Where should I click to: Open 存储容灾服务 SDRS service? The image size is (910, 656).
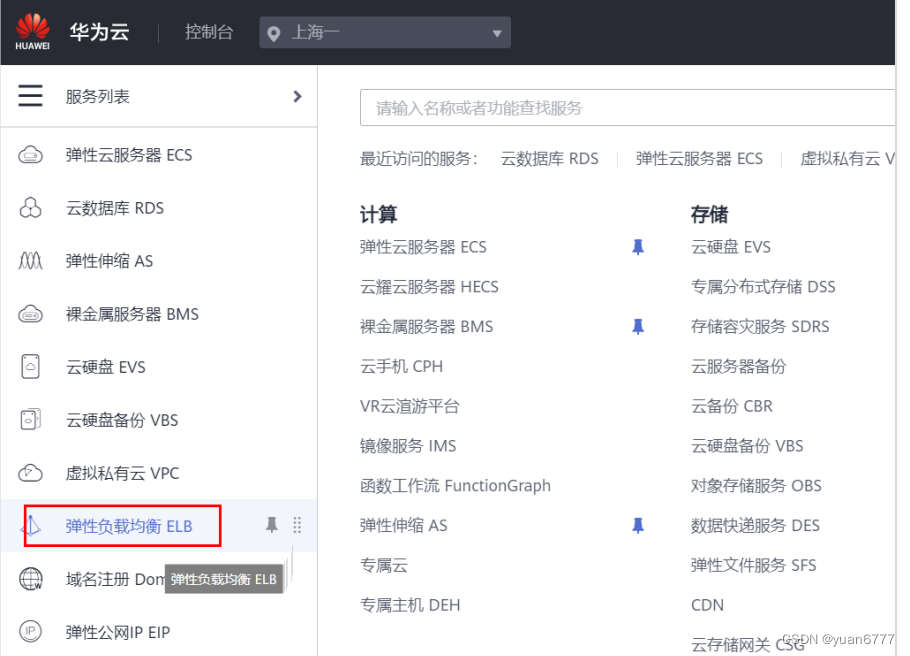(760, 326)
